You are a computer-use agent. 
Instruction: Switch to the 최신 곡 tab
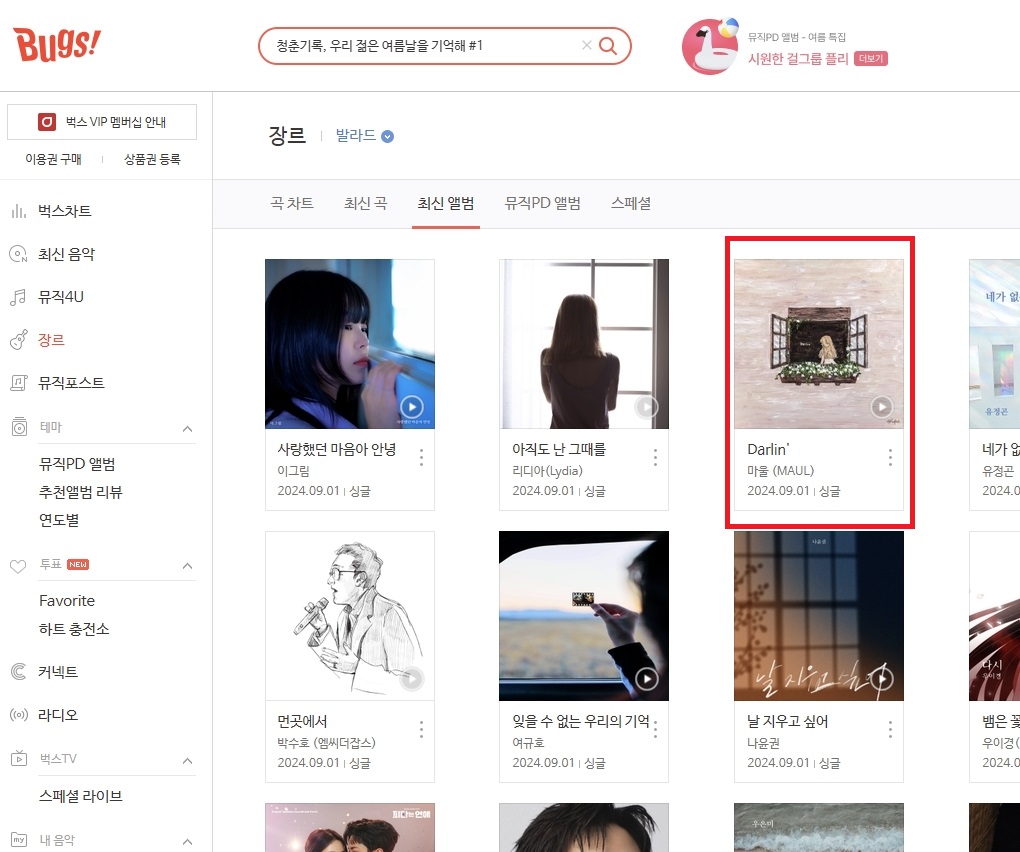click(x=366, y=204)
